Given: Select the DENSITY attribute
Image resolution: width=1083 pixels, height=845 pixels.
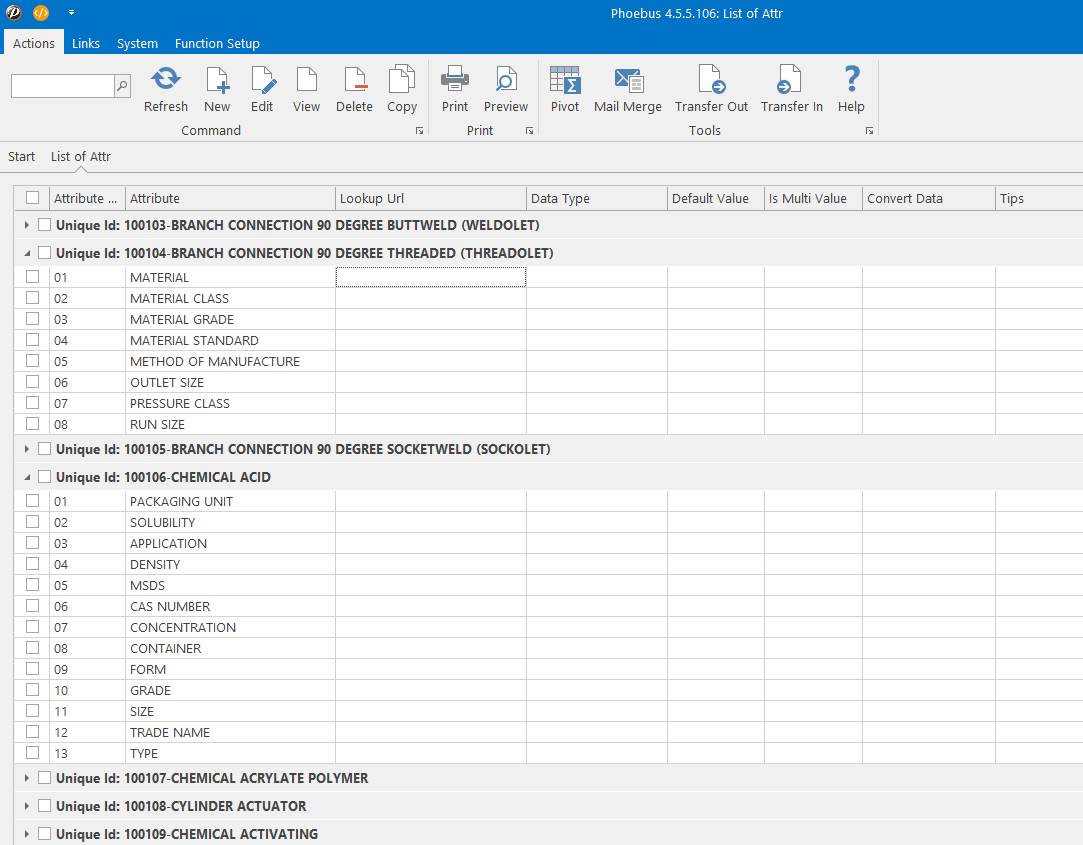Looking at the screenshot, I should point(155,564).
